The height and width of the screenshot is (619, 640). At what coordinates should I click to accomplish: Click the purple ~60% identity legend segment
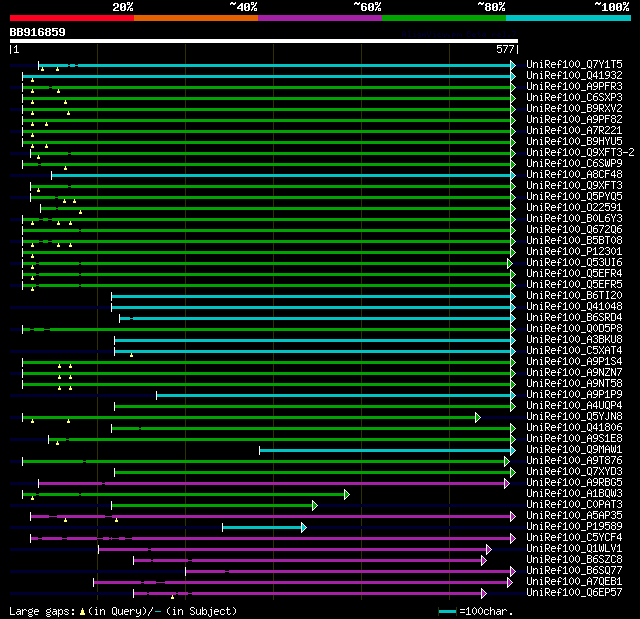(320, 18)
